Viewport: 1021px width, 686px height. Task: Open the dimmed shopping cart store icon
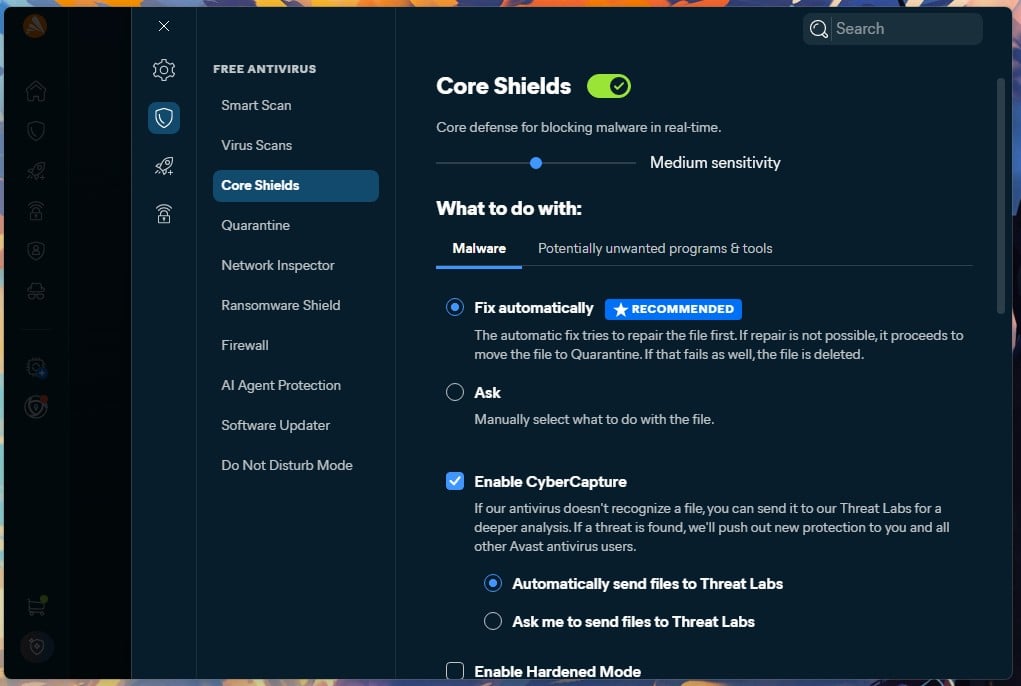pos(36,606)
